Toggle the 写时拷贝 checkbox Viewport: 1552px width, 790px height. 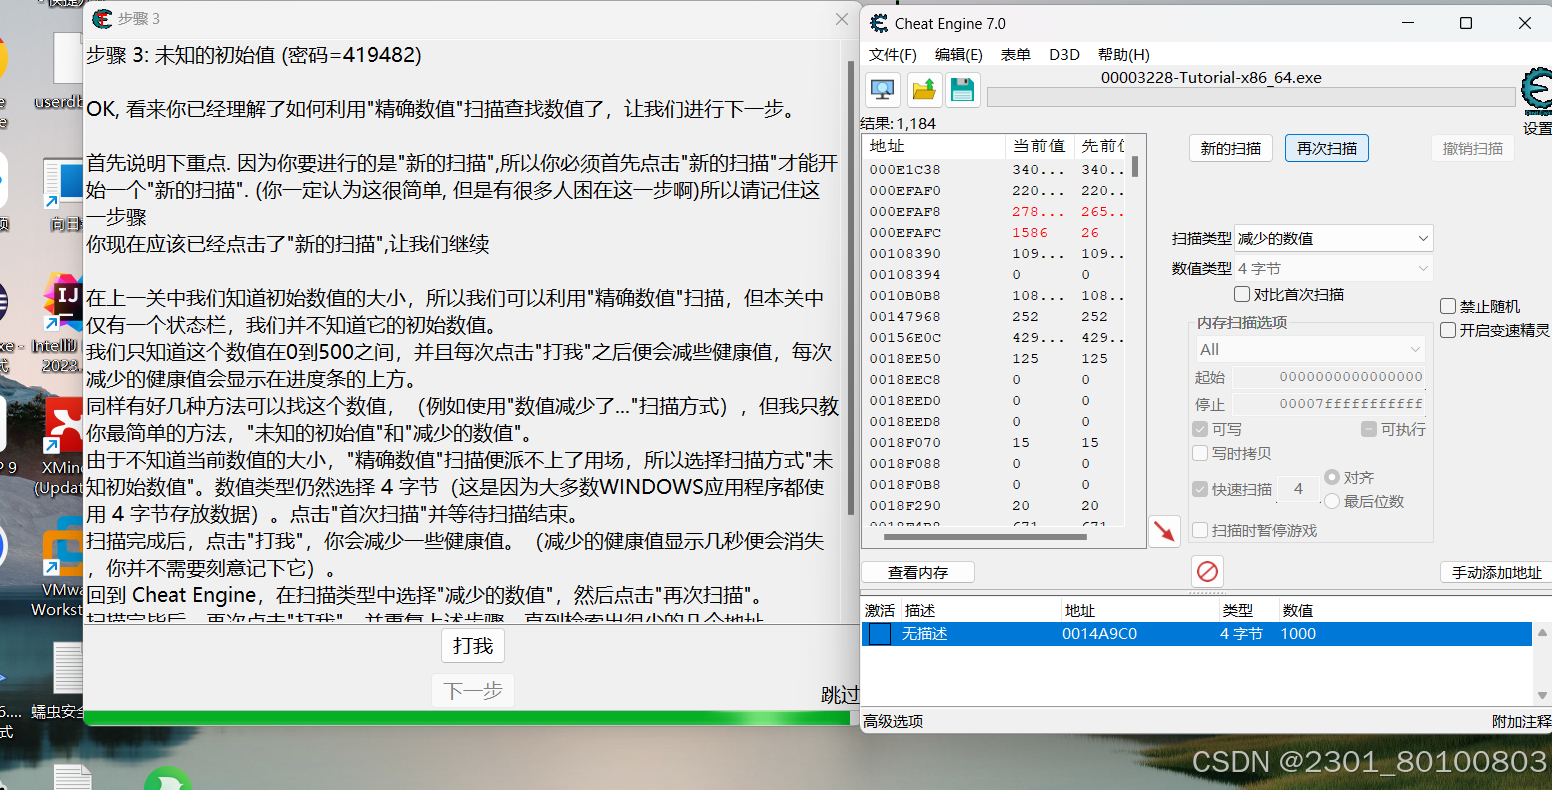click(x=1200, y=453)
